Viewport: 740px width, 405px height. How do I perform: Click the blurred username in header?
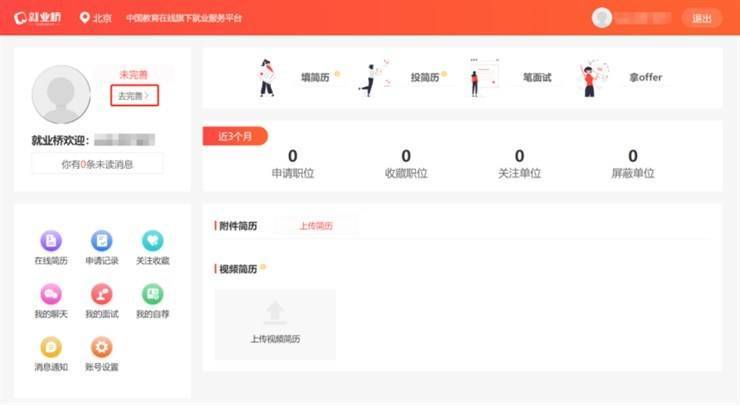click(x=643, y=18)
